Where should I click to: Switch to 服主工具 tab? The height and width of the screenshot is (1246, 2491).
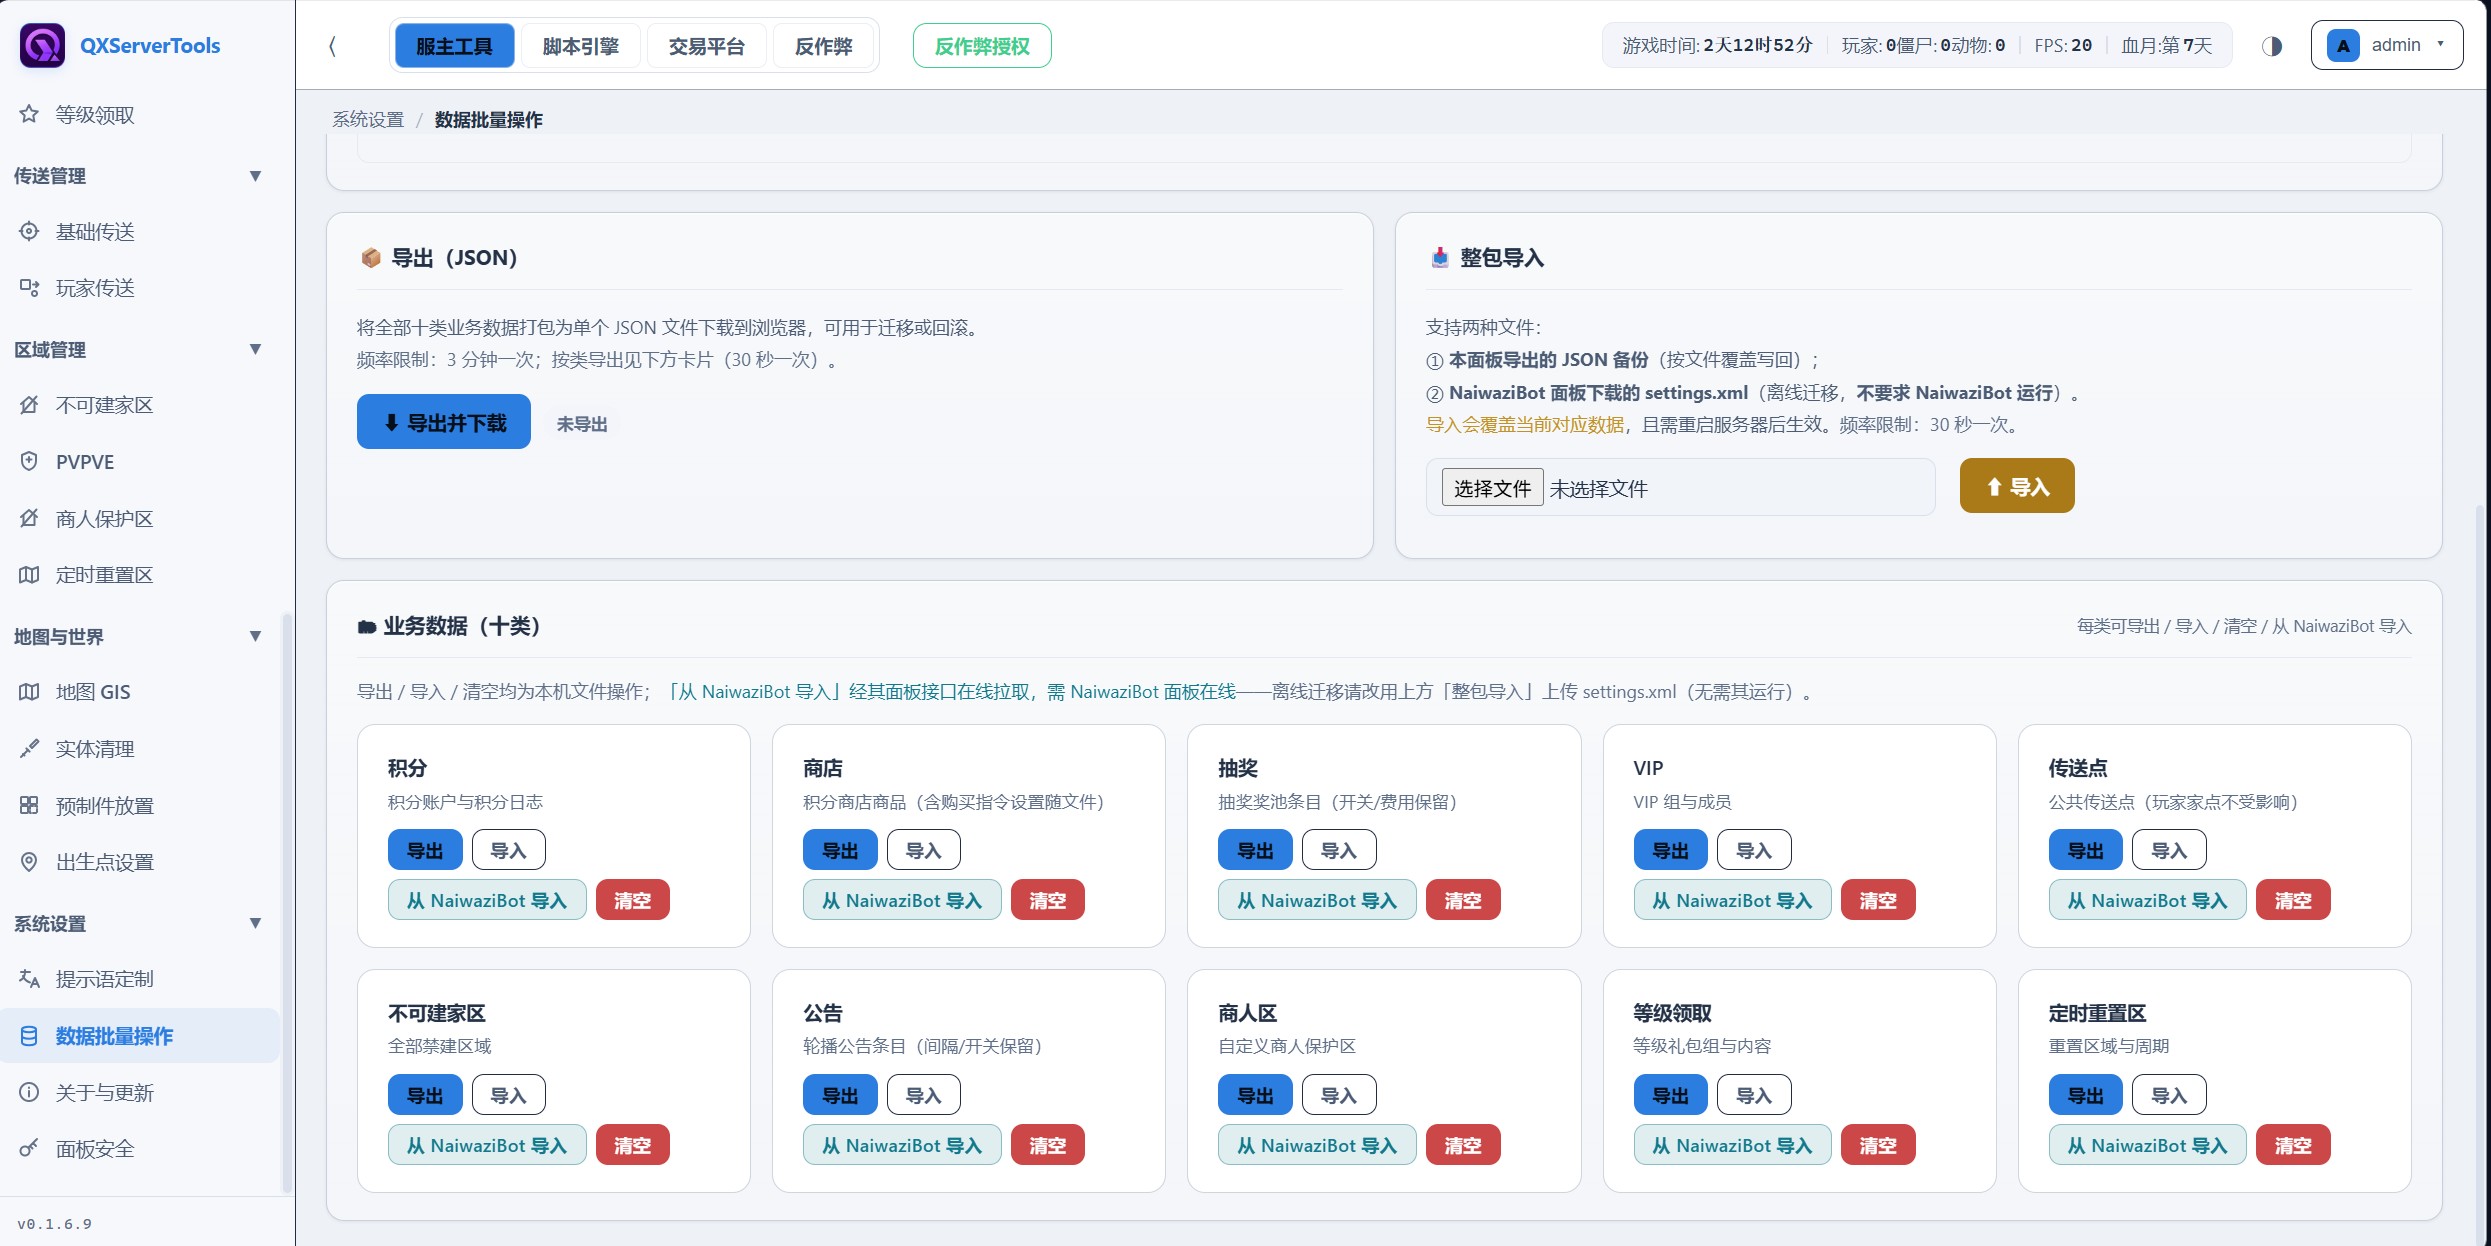[454, 46]
